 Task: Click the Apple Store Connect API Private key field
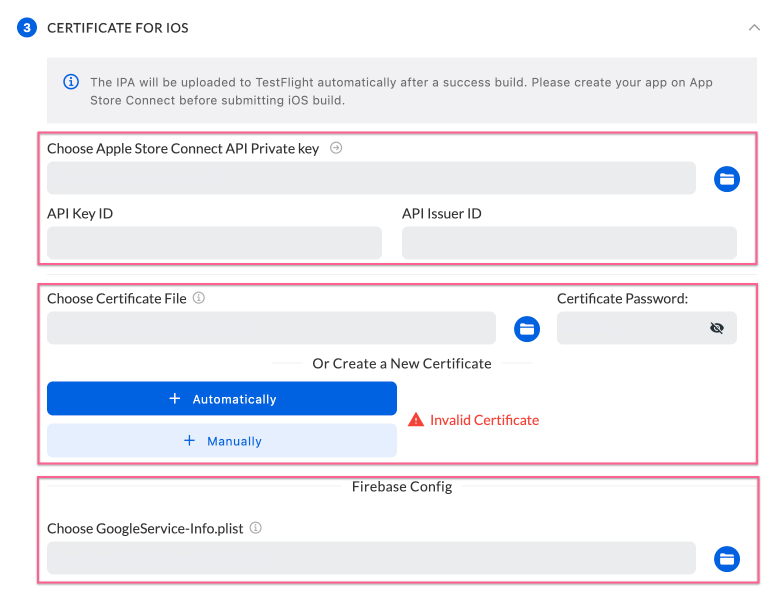(371, 178)
